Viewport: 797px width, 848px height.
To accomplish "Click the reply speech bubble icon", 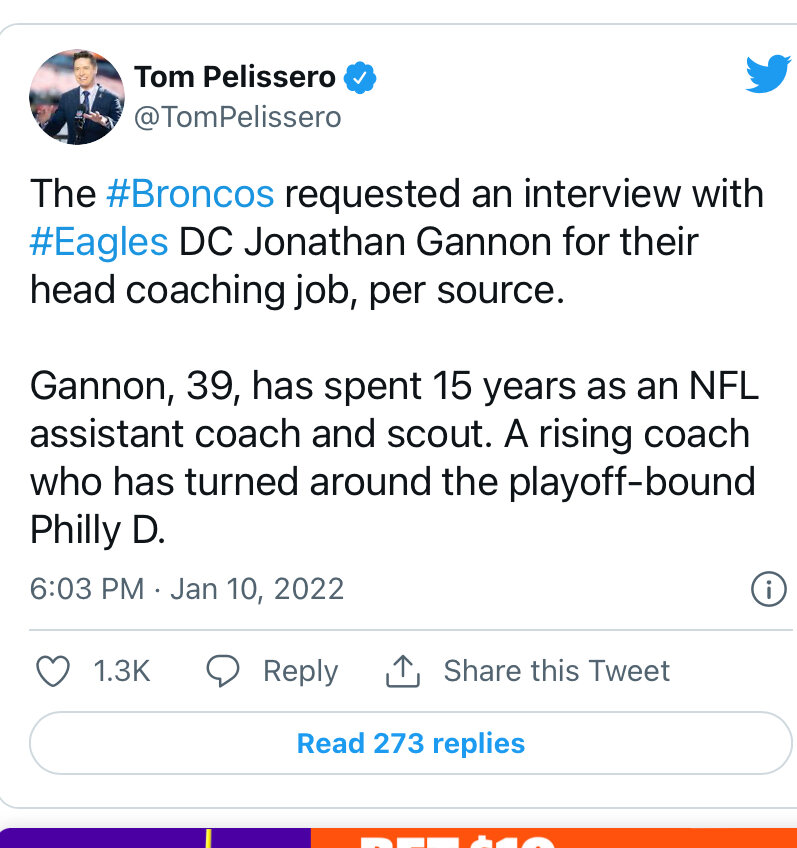I will [222, 671].
